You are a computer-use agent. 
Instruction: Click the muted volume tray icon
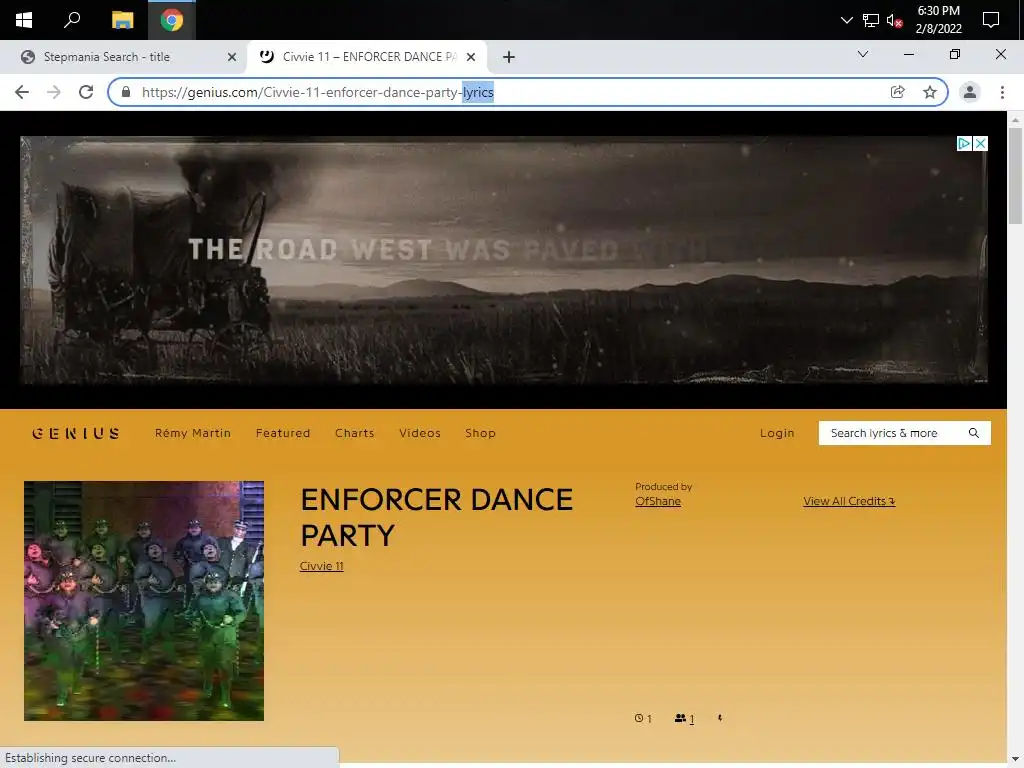(895, 20)
